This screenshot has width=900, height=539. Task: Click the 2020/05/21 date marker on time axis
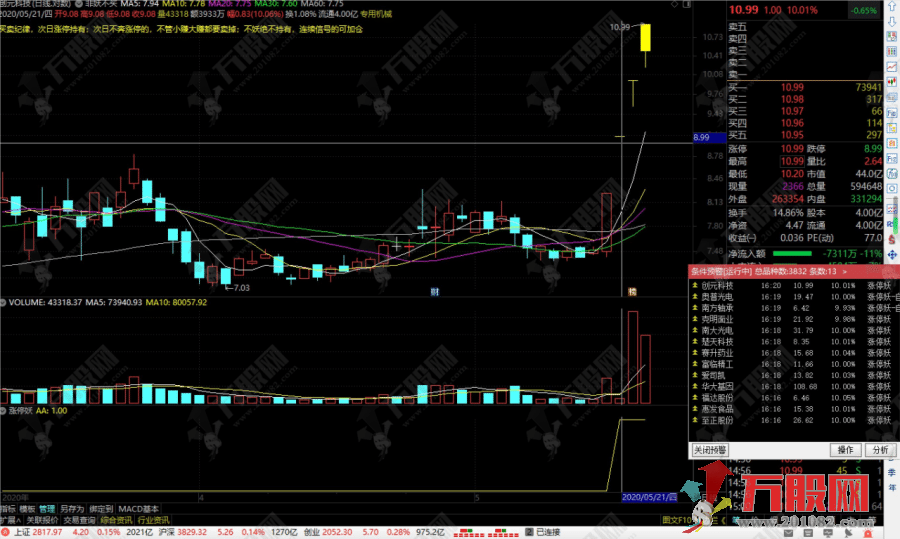pos(649,497)
